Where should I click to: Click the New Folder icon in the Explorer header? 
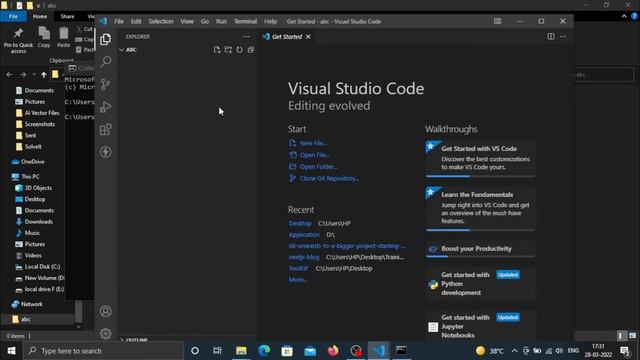[228, 50]
